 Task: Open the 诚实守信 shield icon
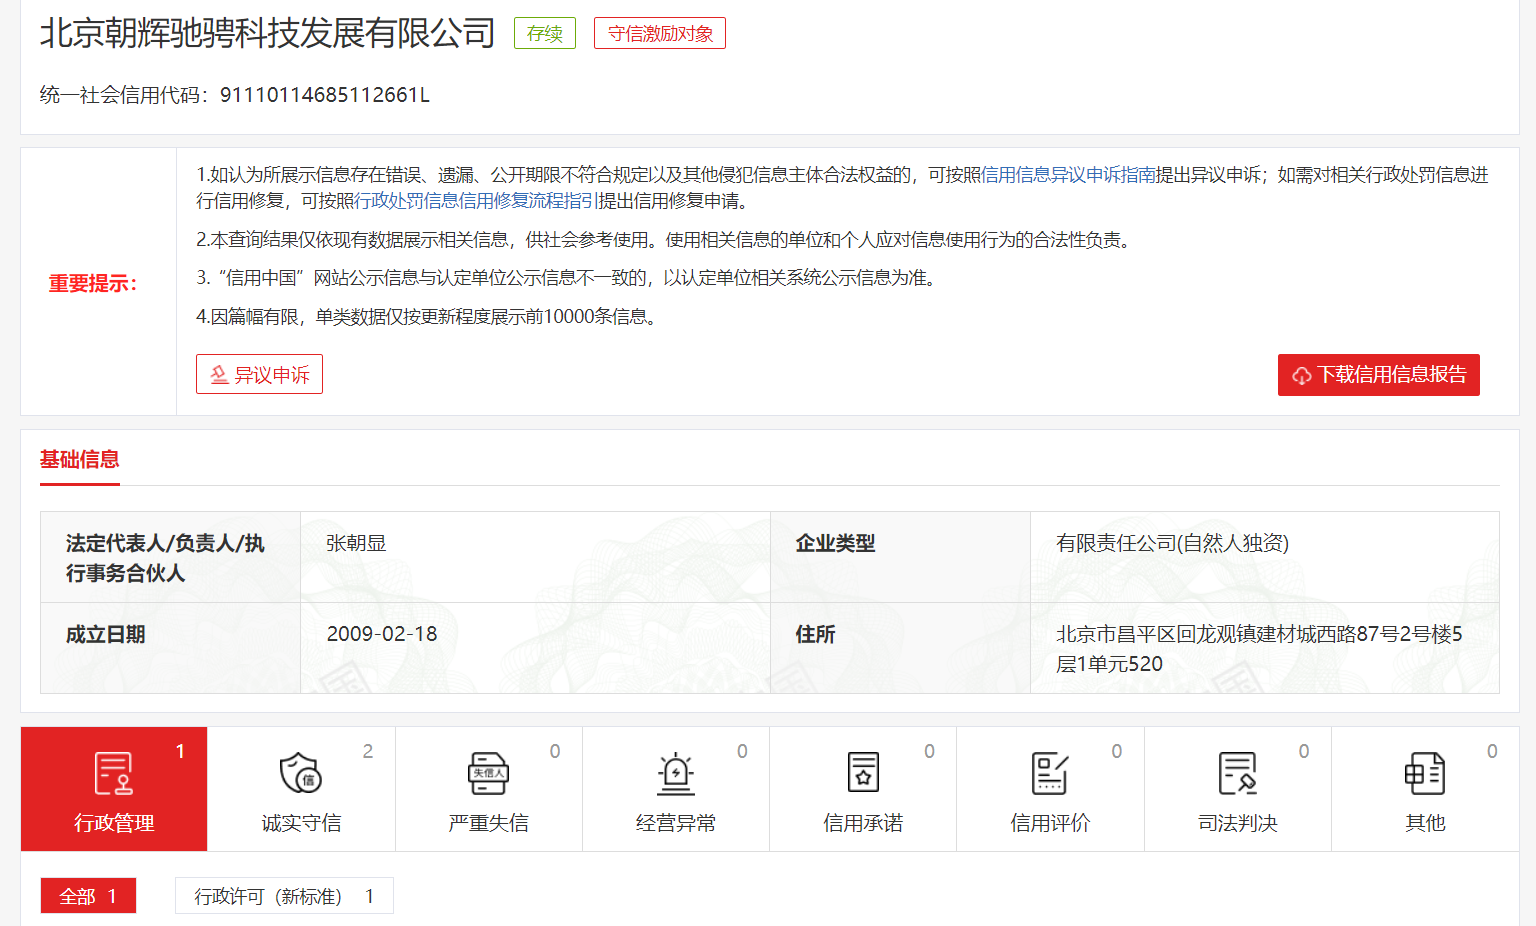[x=300, y=773]
